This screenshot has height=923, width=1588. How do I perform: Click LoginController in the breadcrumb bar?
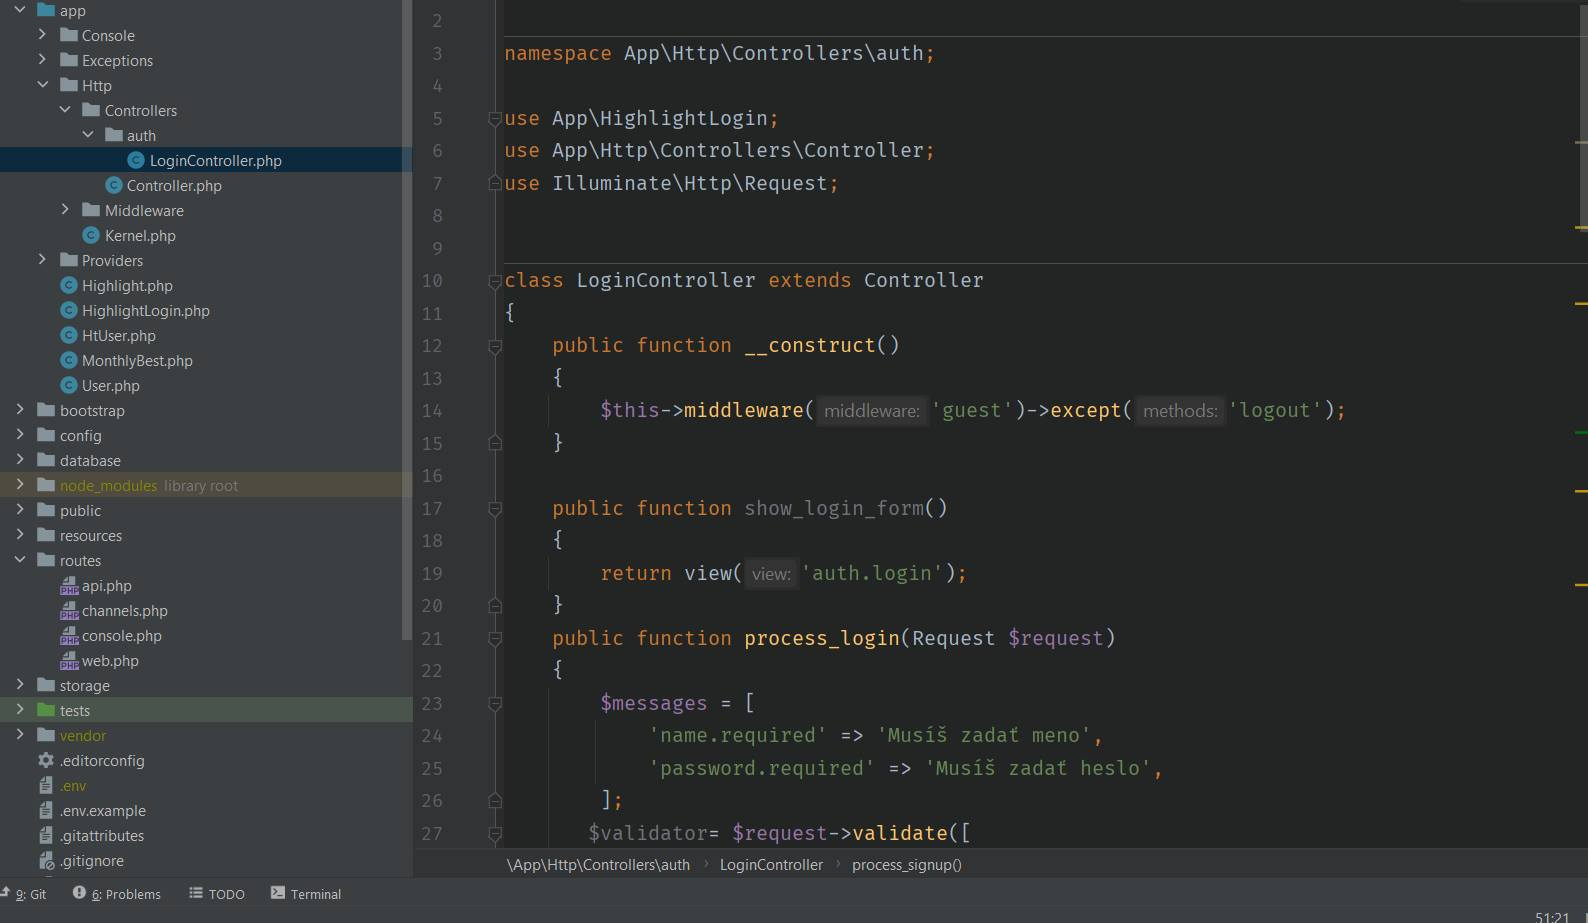pos(771,865)
